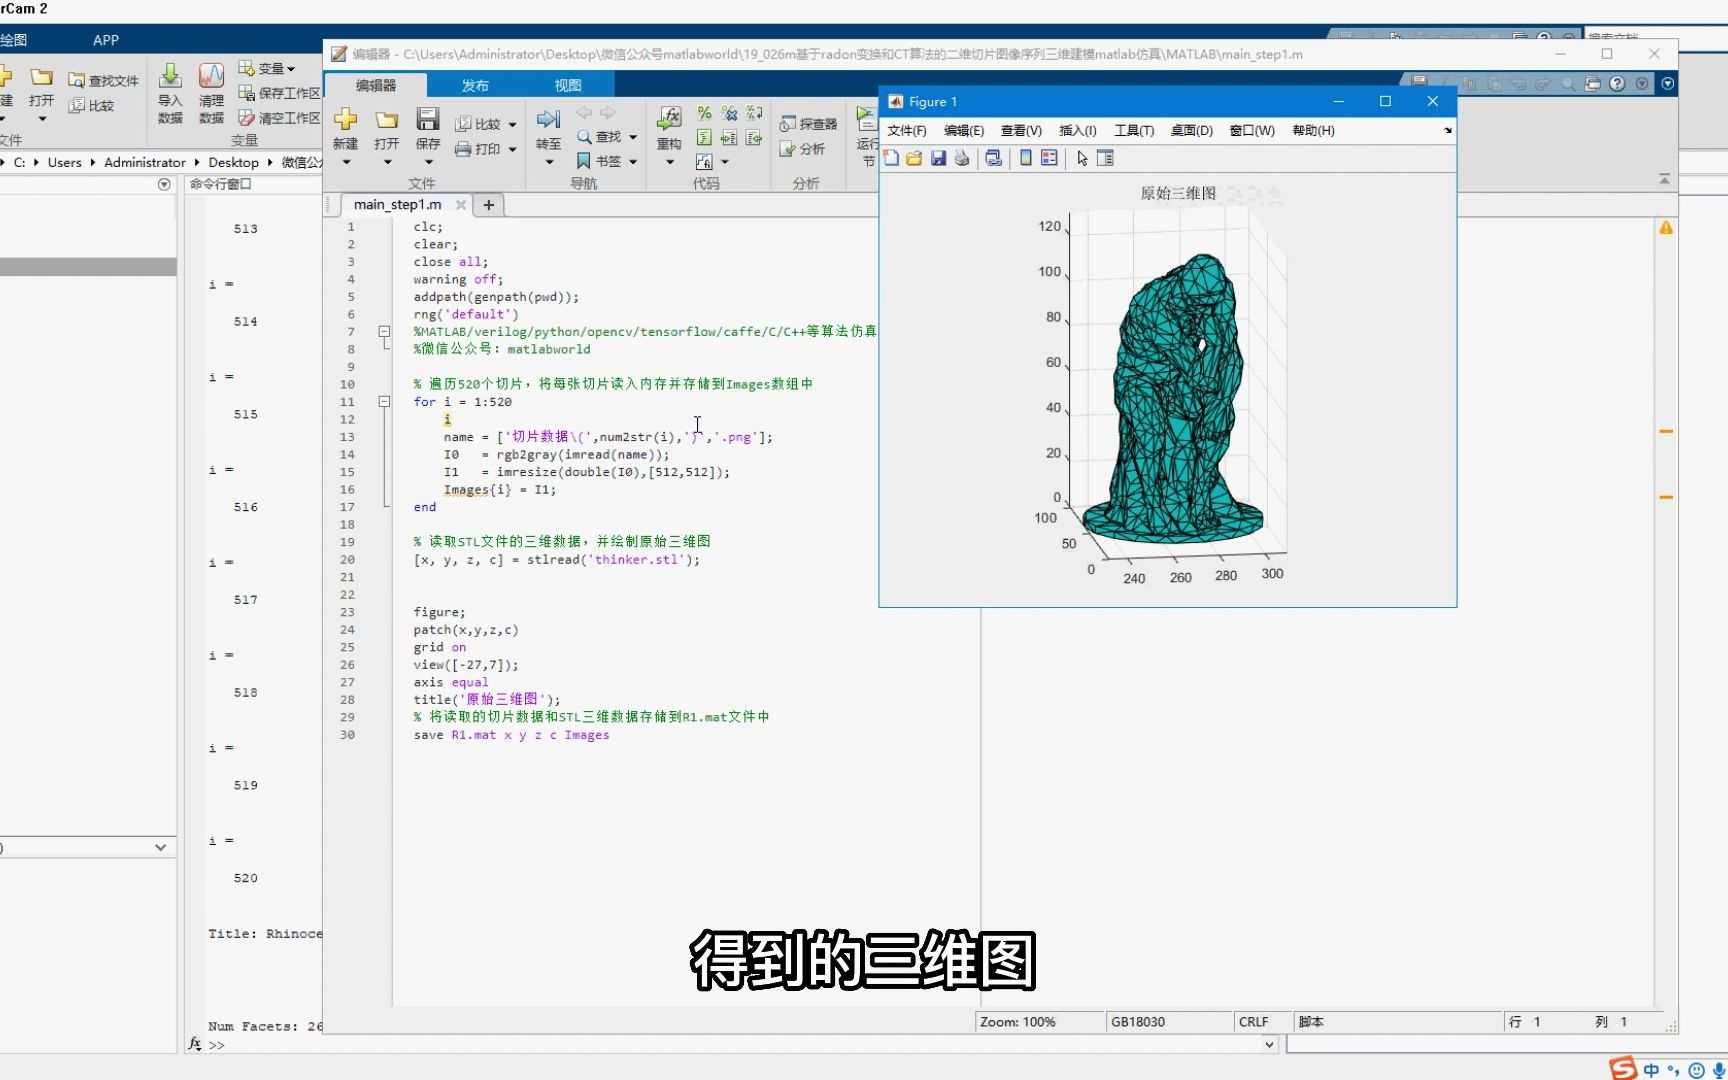Expand the 查找 dropdown arrow
This screenshot has width=1728, height=1080.
pyautogui.click(x=633, y=137)
